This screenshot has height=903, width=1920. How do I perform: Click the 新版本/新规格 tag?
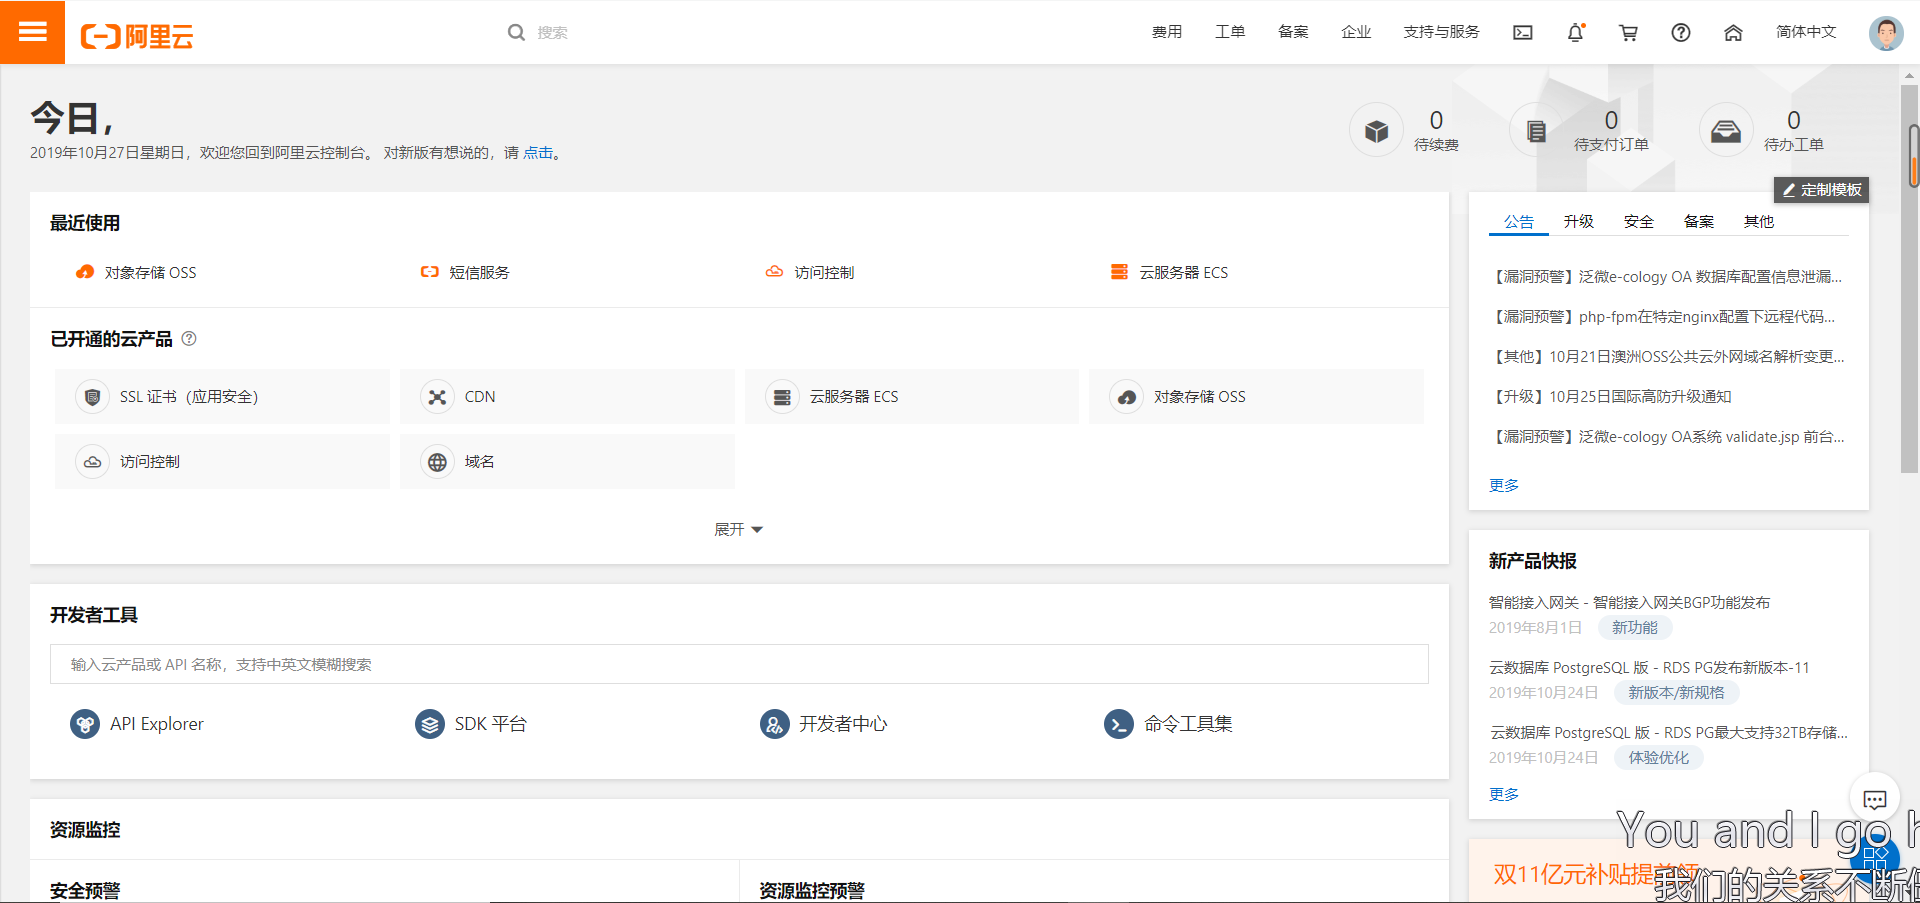click(x=1676, y=693)
